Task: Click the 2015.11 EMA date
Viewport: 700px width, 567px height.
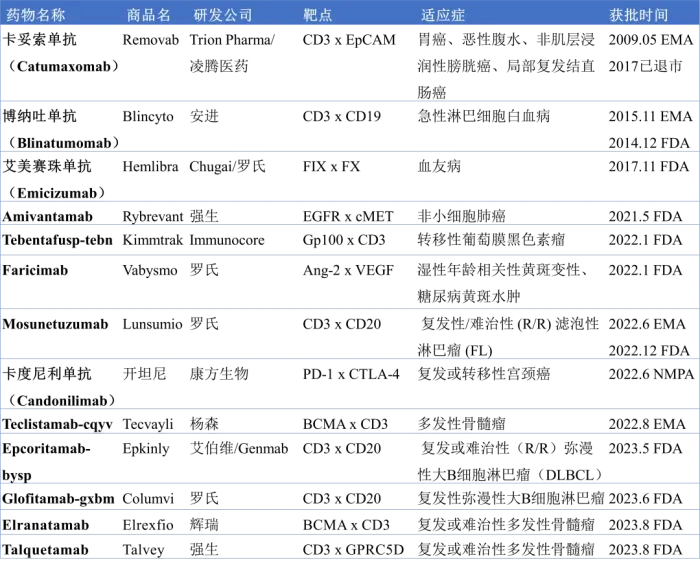Action: 650,116
